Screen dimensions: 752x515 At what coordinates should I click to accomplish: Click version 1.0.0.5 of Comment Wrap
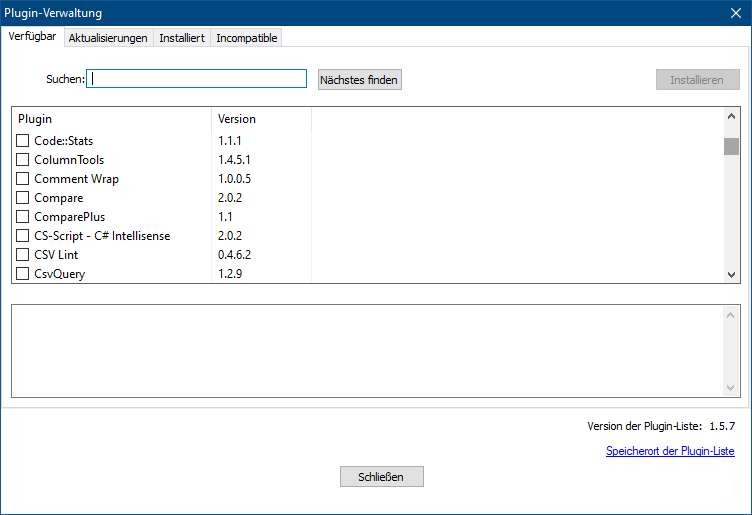(x=235, y=179)
